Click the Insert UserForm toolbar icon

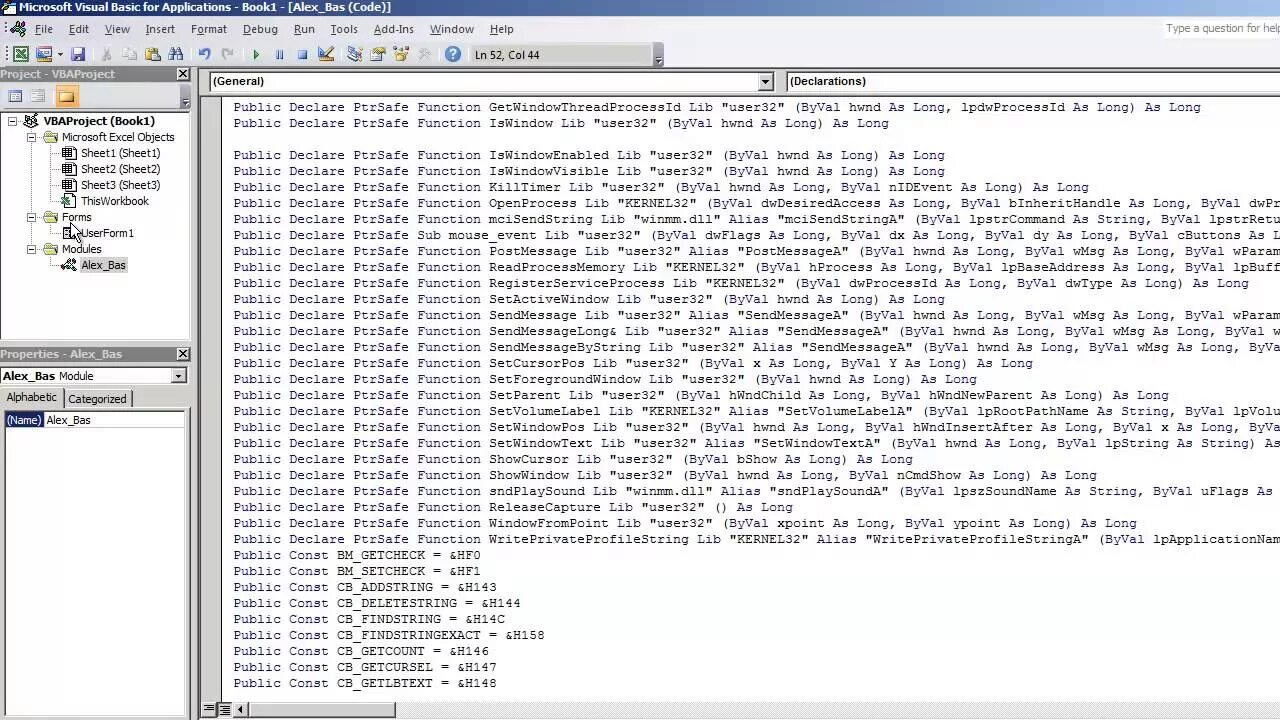click(43, 54)
